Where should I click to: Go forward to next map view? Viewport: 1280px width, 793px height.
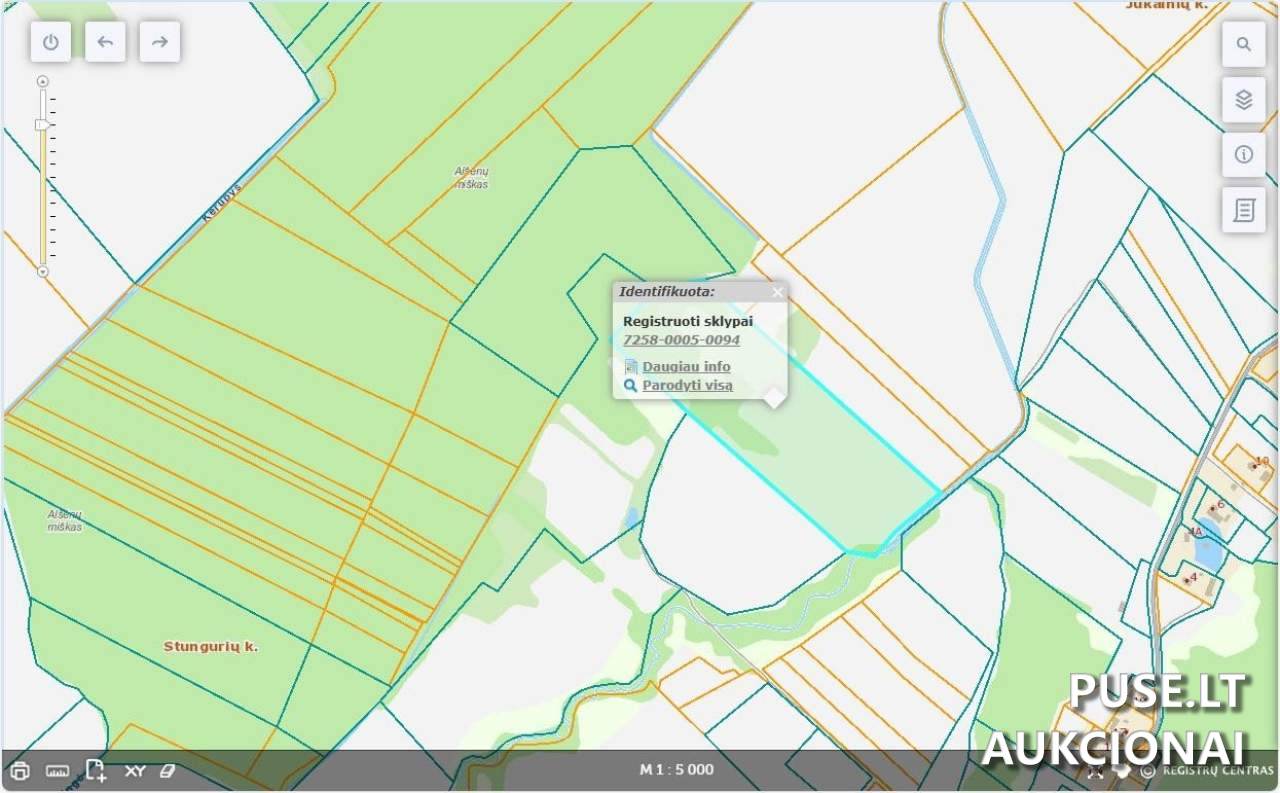[x=160, y=42]
